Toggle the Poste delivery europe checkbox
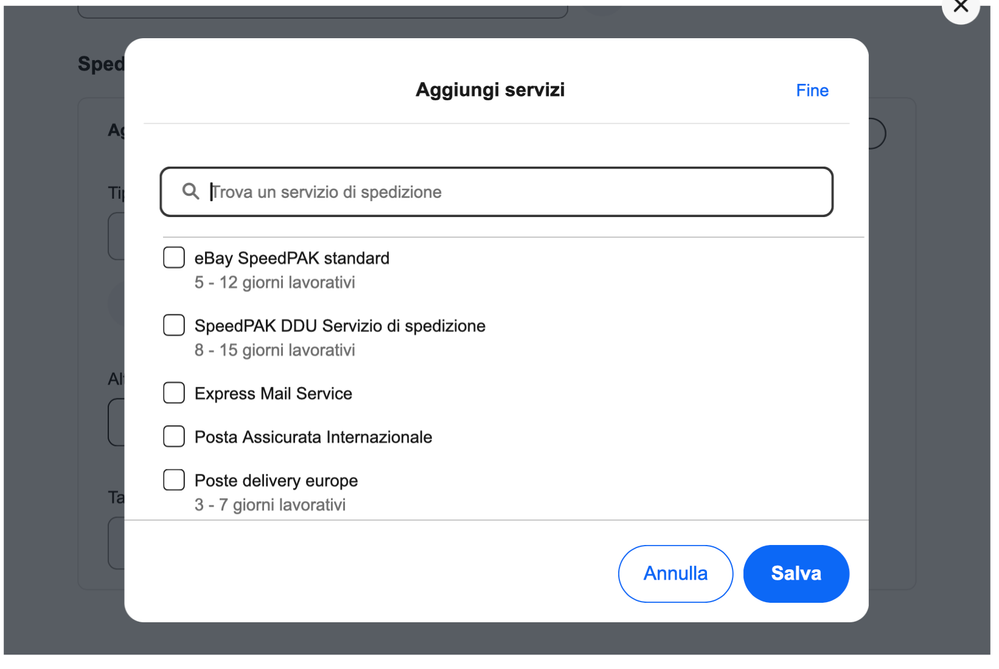This screenshot has width=999, height=669. coord(174,480)
